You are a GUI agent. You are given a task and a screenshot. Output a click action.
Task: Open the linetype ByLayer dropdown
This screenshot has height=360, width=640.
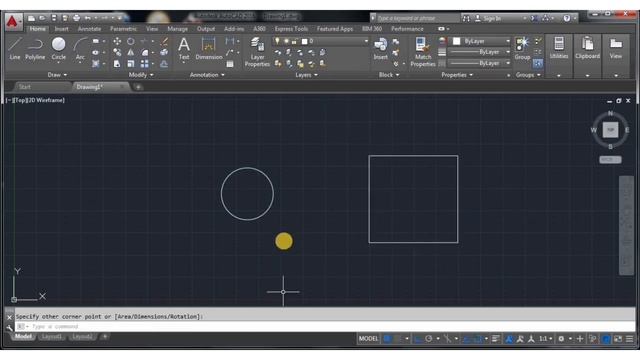480,63
